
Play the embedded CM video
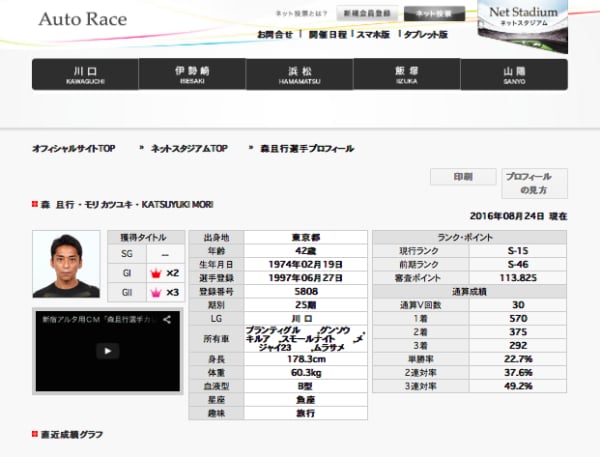[108, 351]
